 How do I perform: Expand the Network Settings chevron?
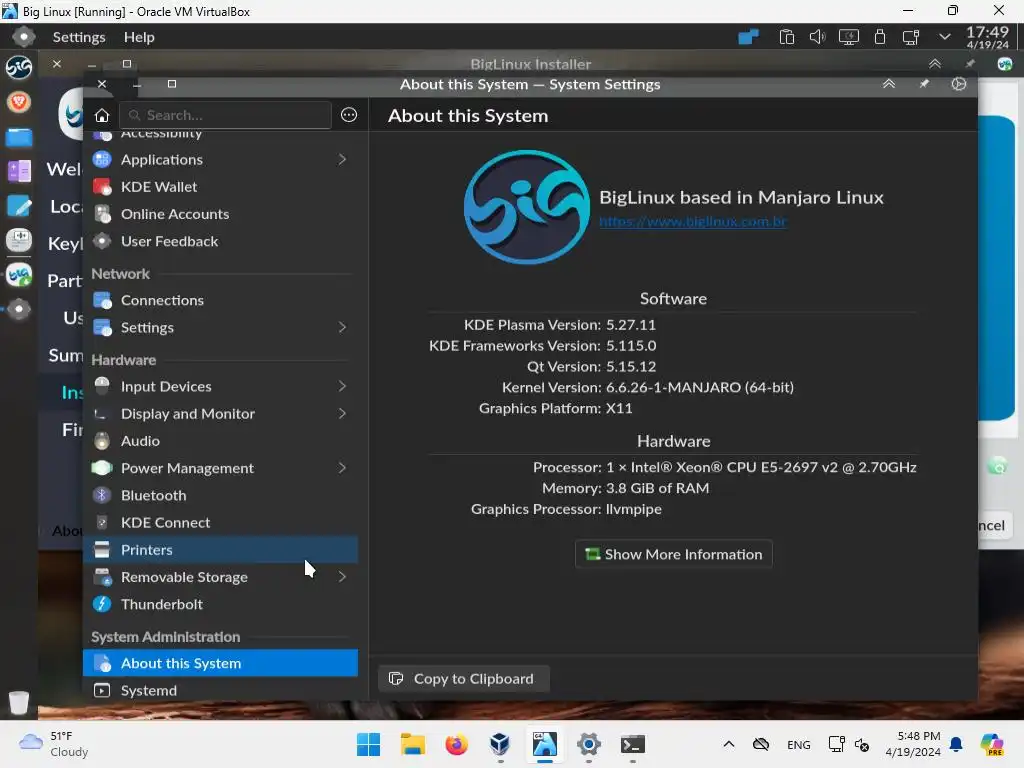tap(342, 327)
